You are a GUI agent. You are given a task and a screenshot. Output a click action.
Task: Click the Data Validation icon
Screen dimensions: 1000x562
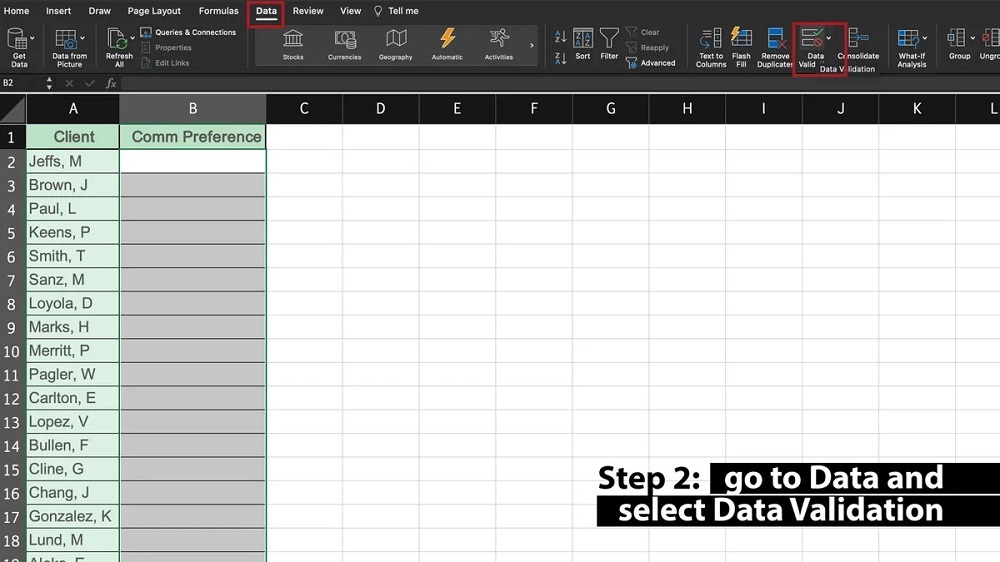click(812, 40)
